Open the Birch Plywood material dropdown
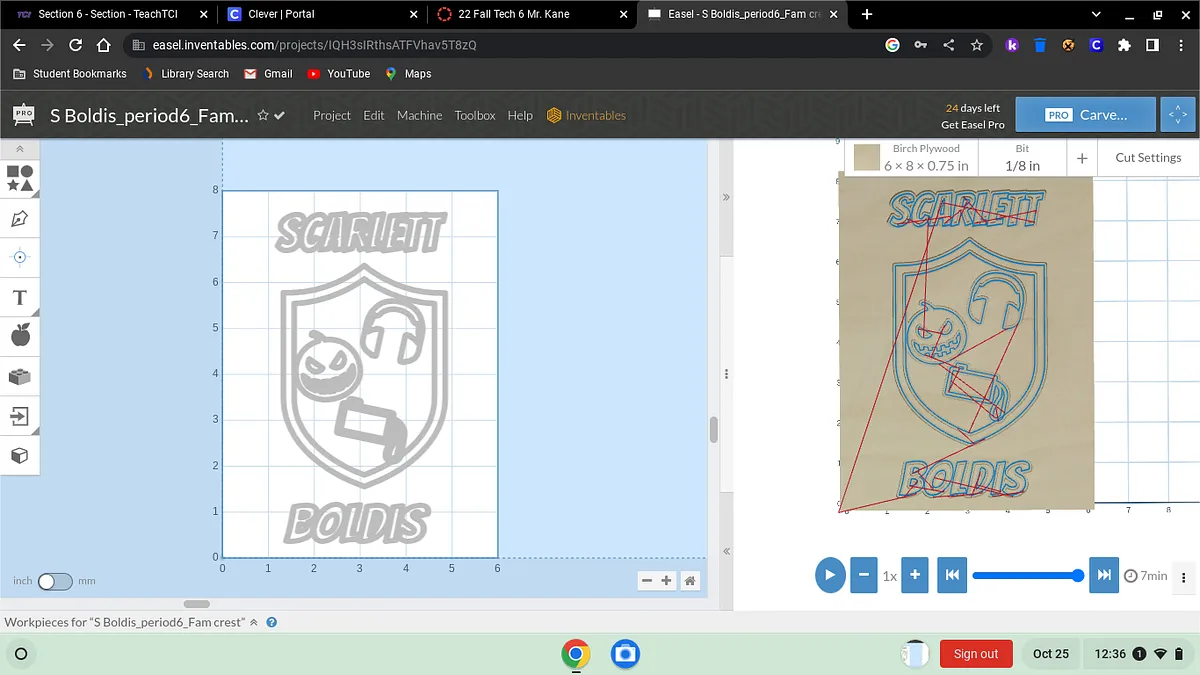 911,157
